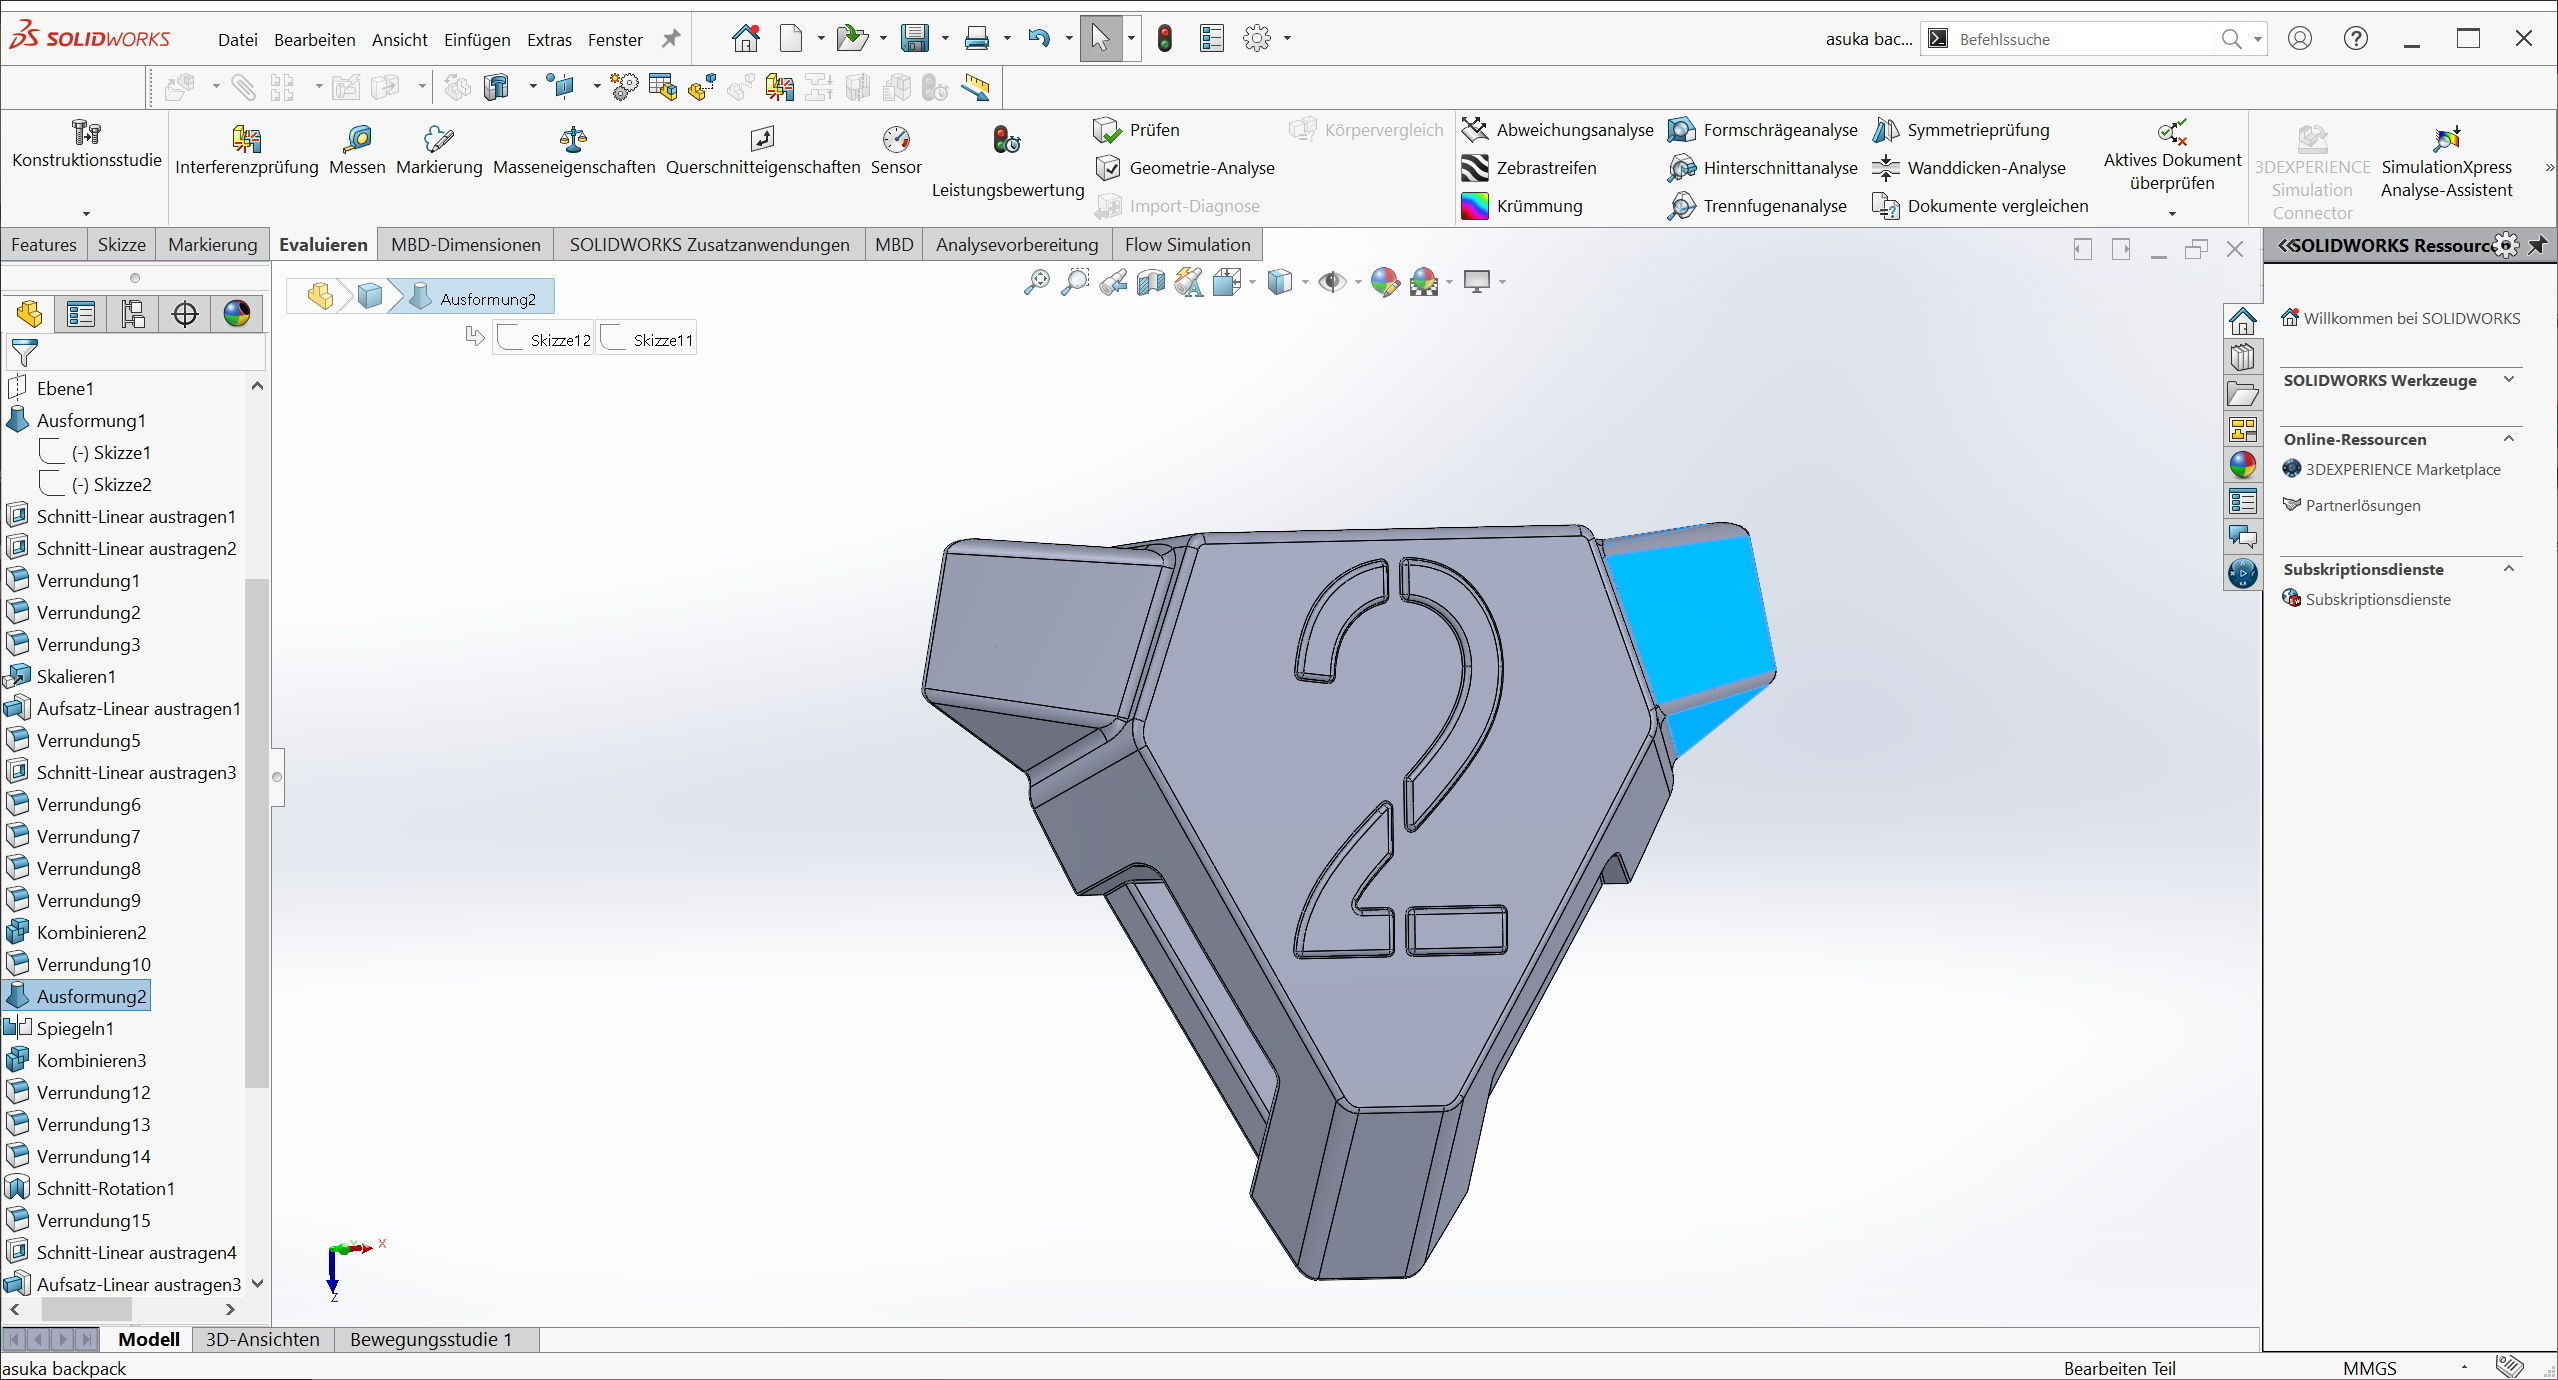2558x1380 pixels.
Task: Select Spiegeln1 in feature tree
Action: point(75,1028)
